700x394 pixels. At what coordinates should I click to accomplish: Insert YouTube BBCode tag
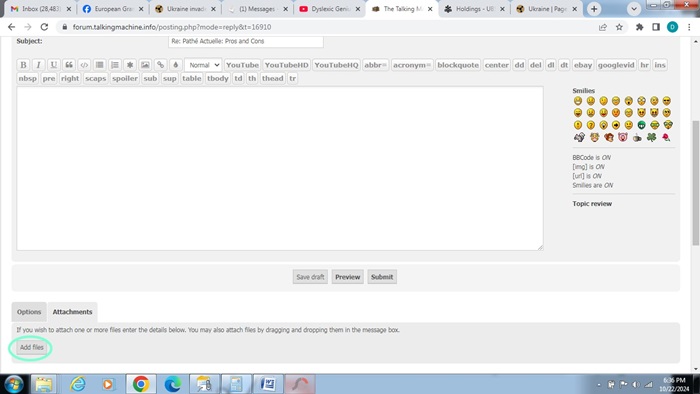coord(242,65)
